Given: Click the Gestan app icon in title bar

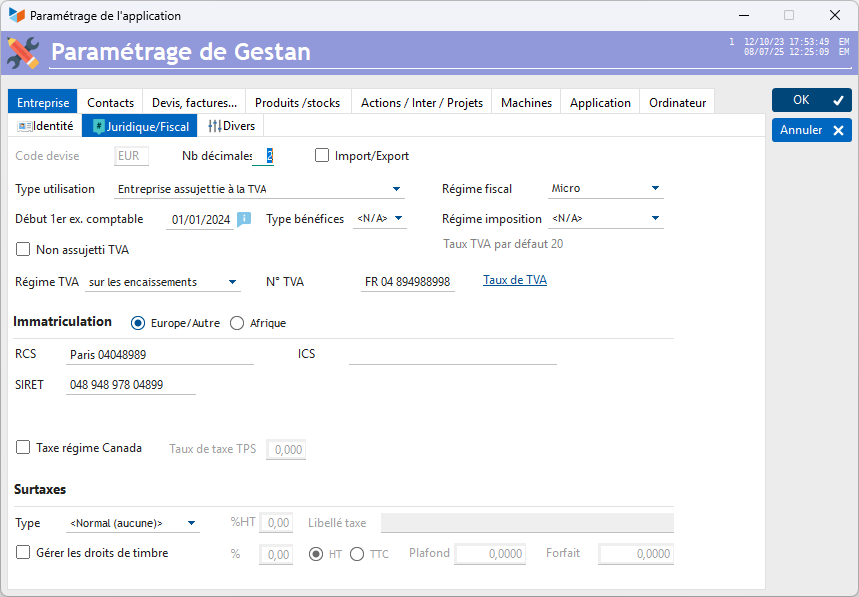Looking at the screenshot, I should 17,16.
